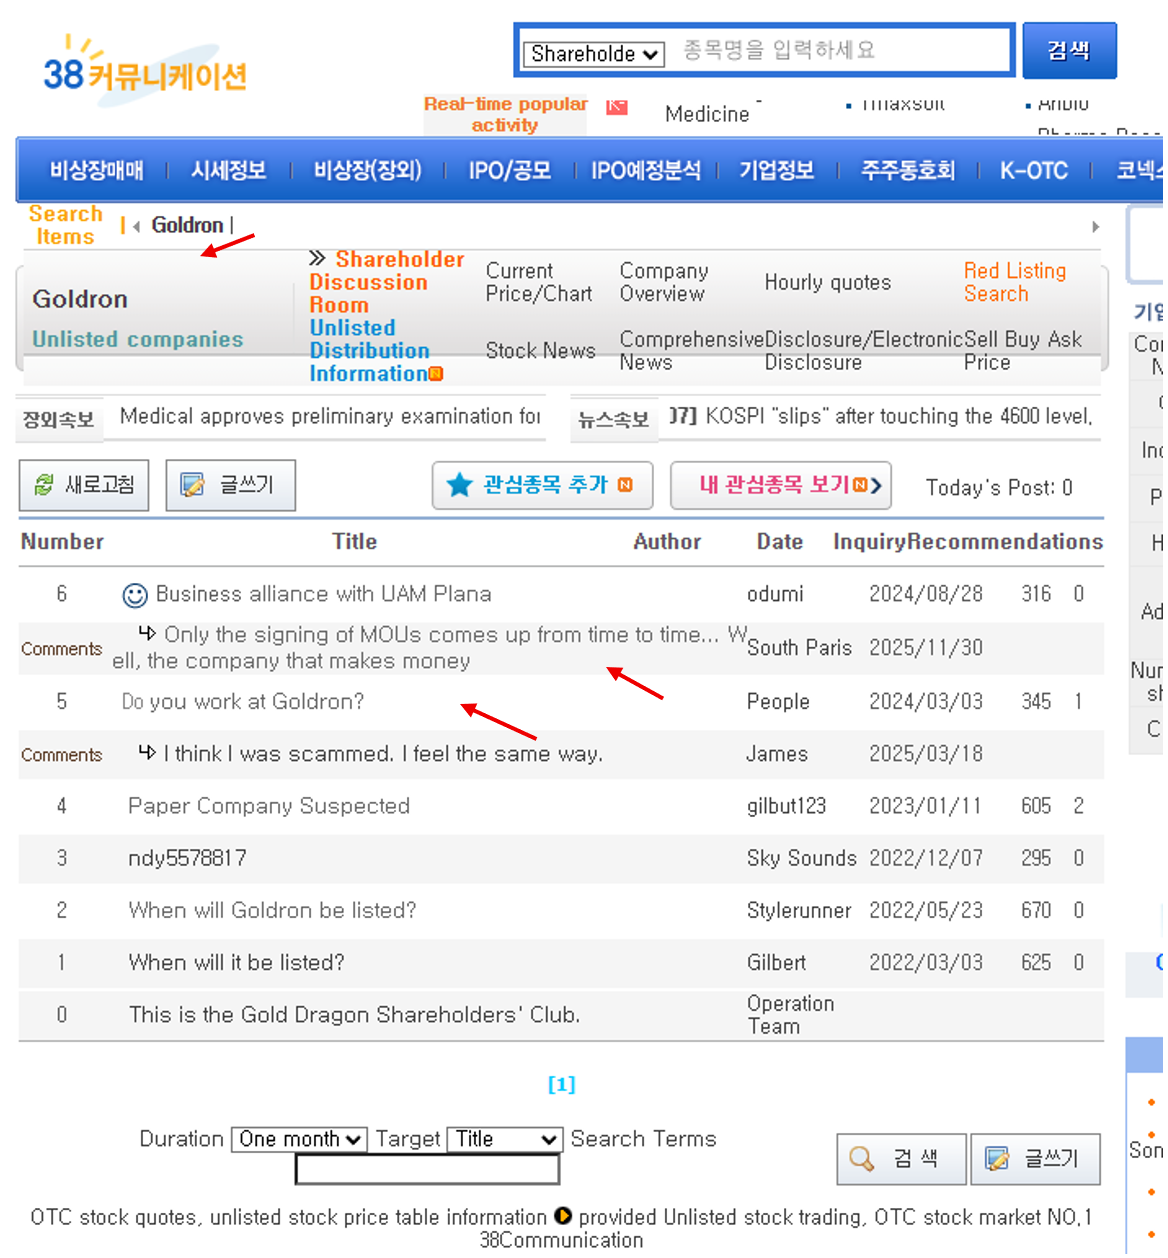Screen dimensions: 1168x1258
Task: Click the Search Terms text box
Action: click(x=427, y=1169)
